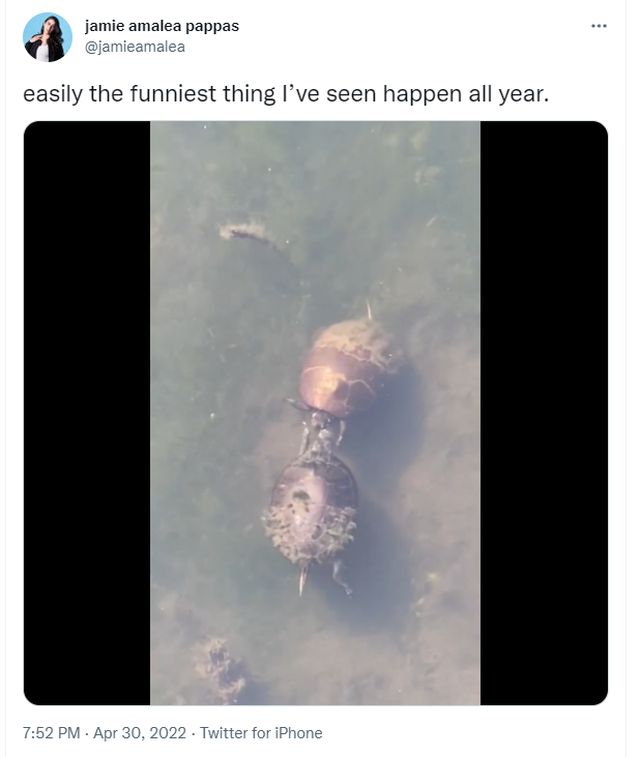Play the turtle video in the tweet
The image size is (640, 757).
click(x=315, y=413)
